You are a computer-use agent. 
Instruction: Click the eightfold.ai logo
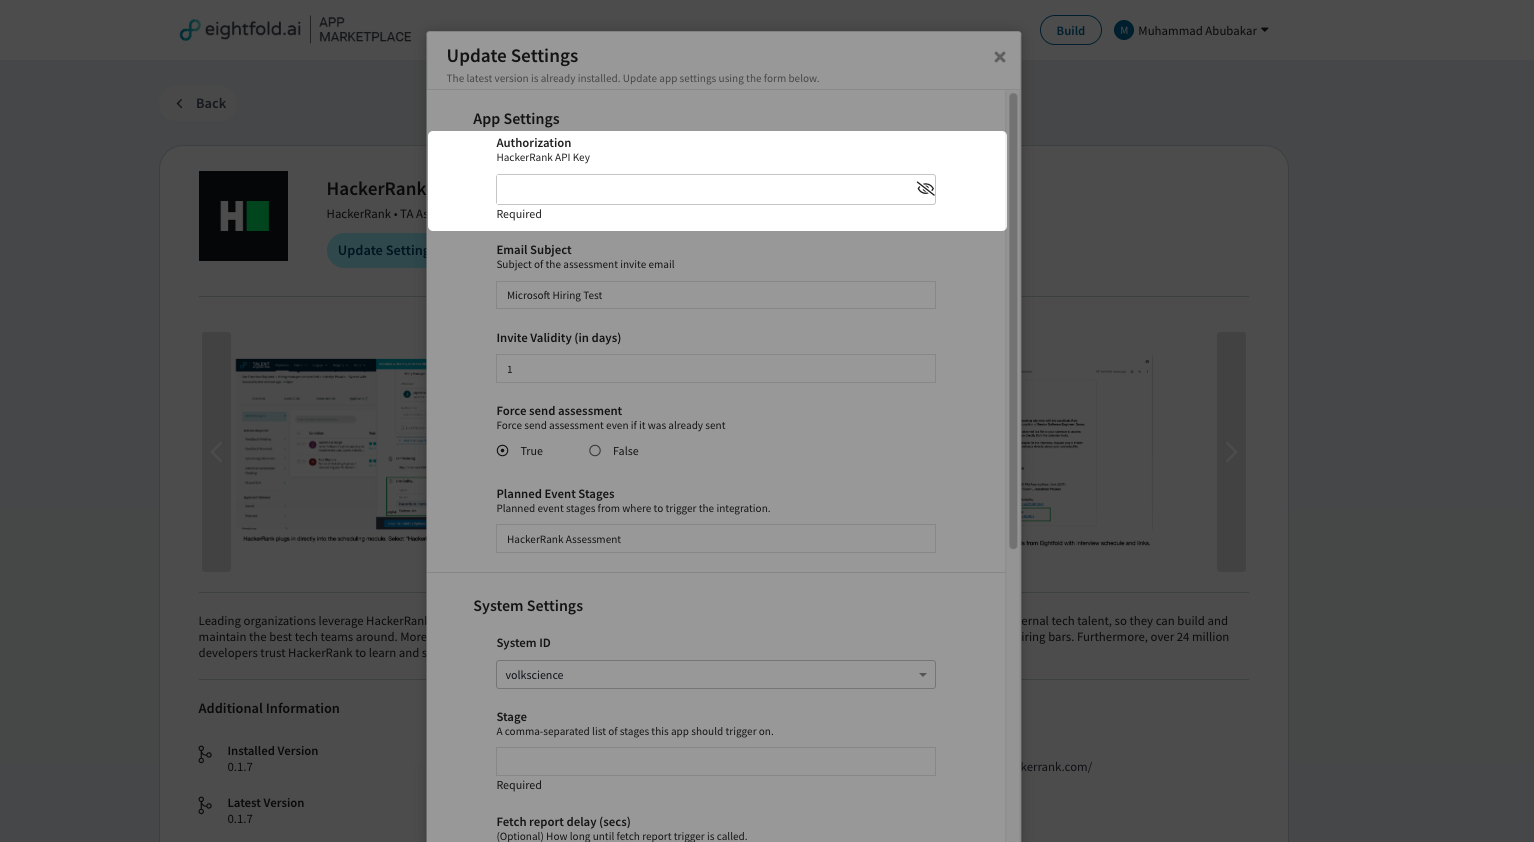pyautogui.click(x=240, y=30)
